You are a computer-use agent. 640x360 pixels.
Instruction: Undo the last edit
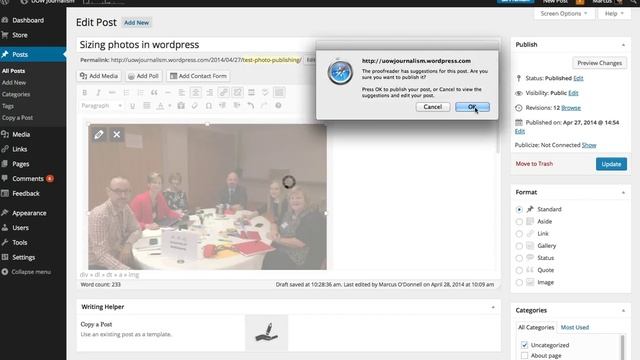(x=251, y=106)
